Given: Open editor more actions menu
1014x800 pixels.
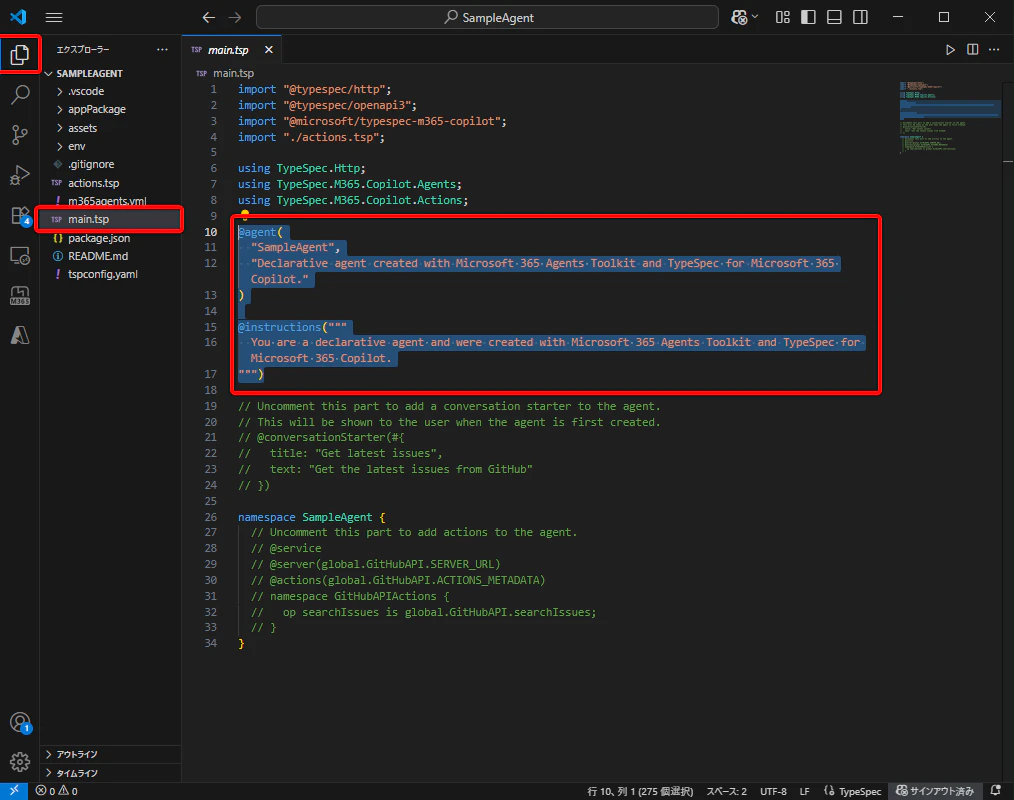Looking at the screenshot, I should click(994, 50).
